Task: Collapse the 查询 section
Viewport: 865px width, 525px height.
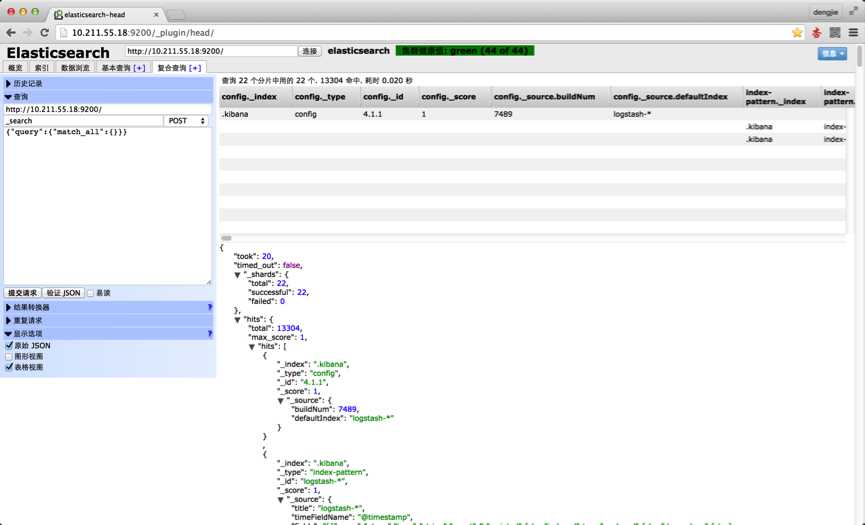Action: [x=108, y=97]
